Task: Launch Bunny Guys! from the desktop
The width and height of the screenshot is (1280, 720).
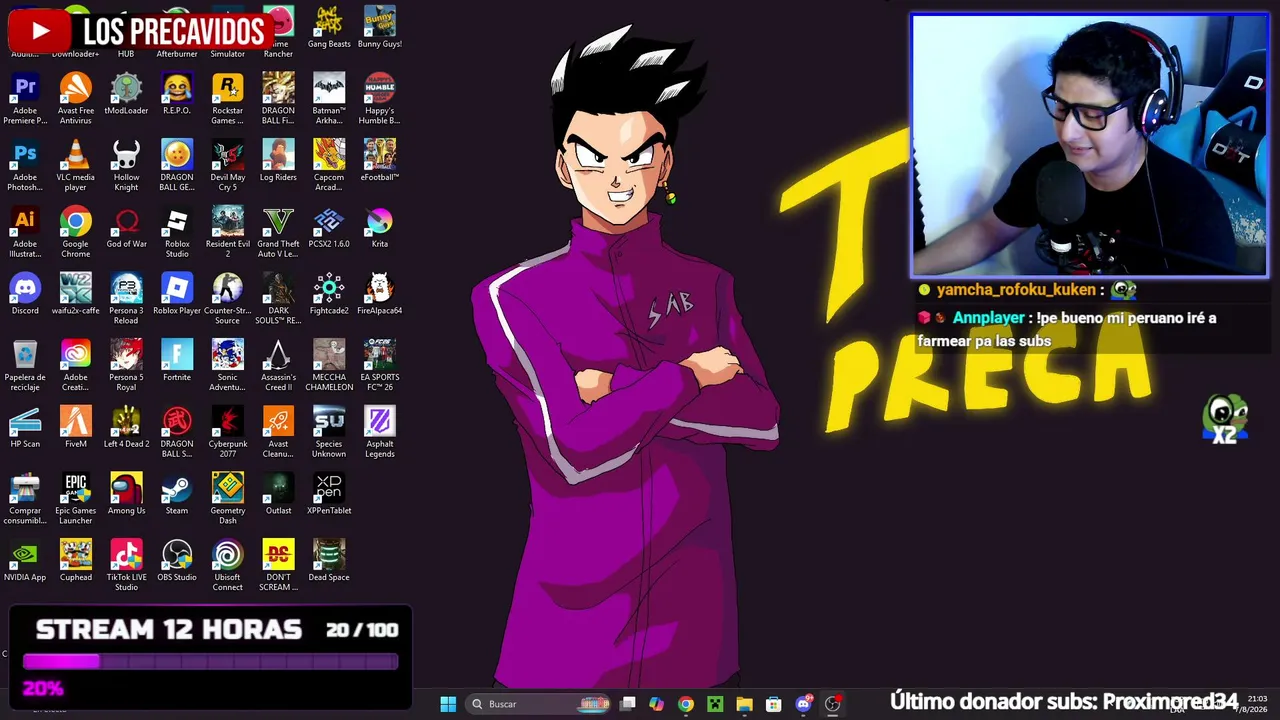Action: 380,27
